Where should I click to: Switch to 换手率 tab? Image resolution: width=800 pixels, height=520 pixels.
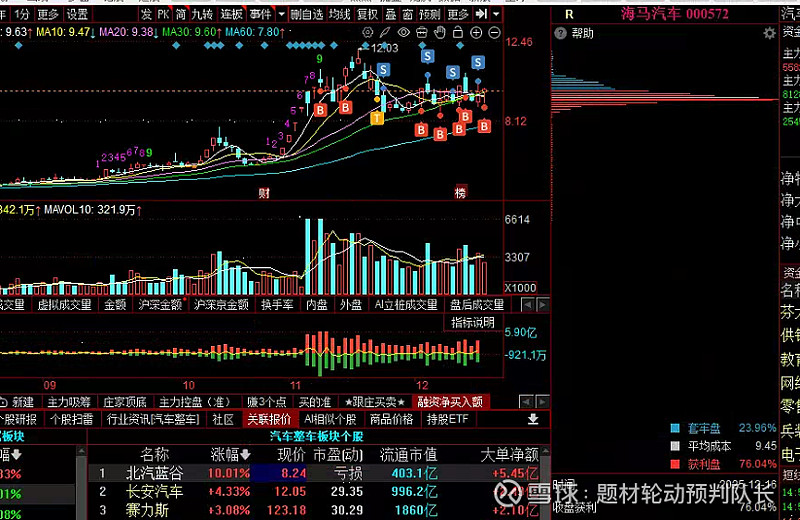point(277,305)
